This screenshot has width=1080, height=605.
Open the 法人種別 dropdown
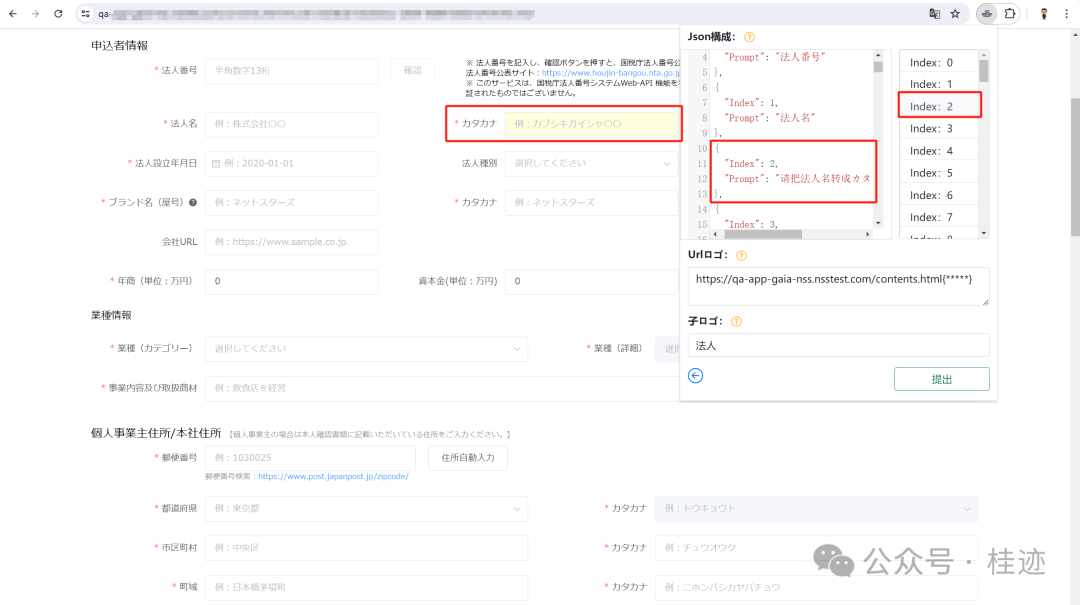tap(592, 163)
